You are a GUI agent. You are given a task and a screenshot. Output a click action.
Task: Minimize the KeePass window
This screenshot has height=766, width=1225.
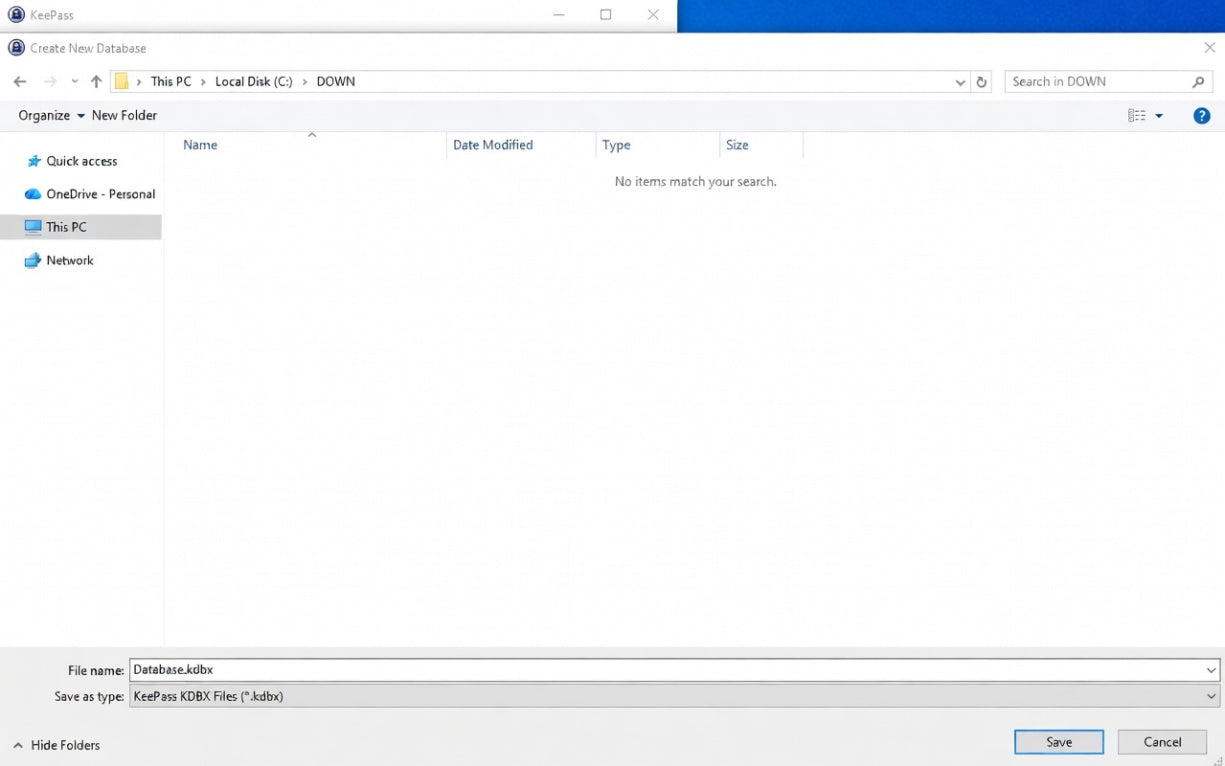[559, 15]
